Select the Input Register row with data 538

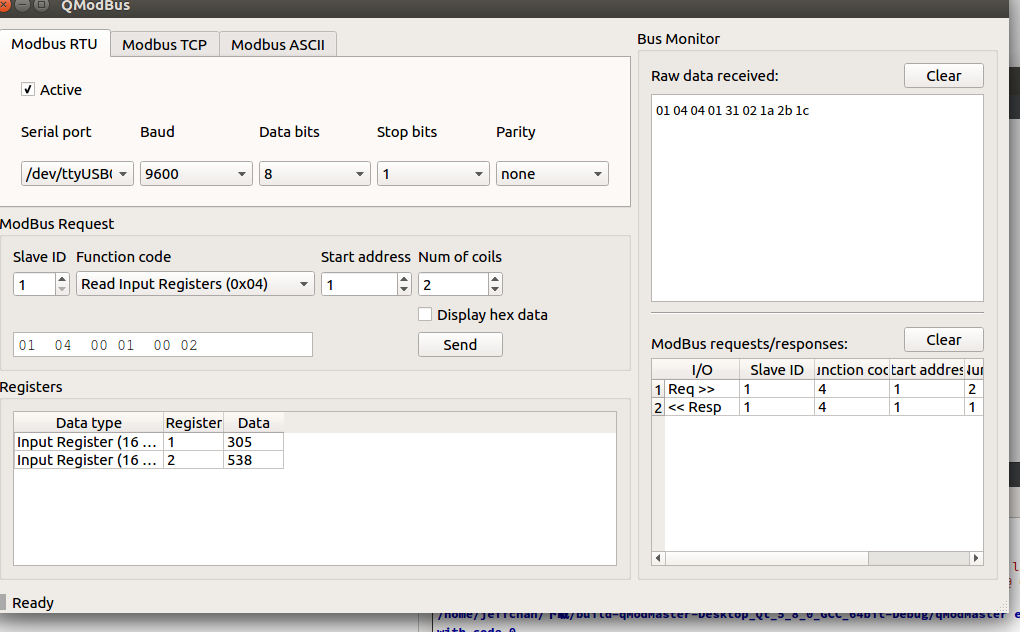click(x=148, y=460)
